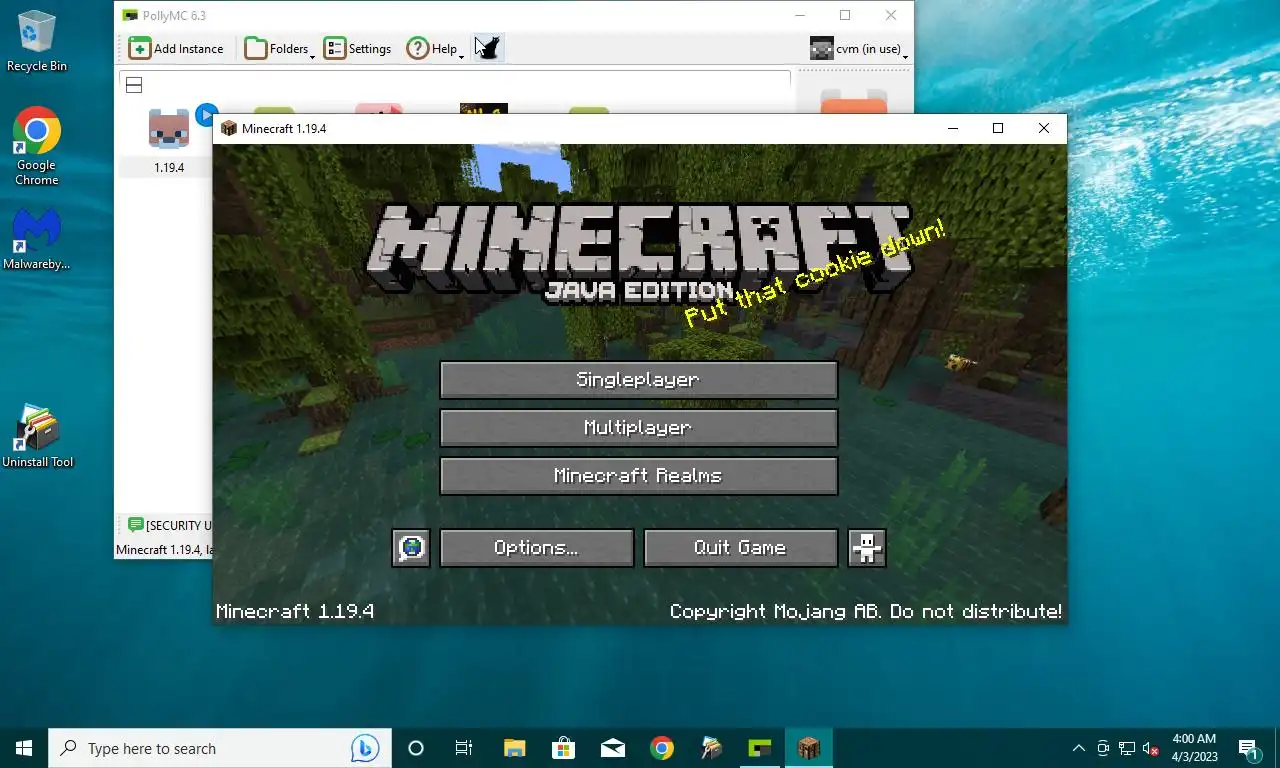Click the muted volume tray icon
This screenshot has height=768, width=1280.
pyautogui.click(x=1151, y=748)
